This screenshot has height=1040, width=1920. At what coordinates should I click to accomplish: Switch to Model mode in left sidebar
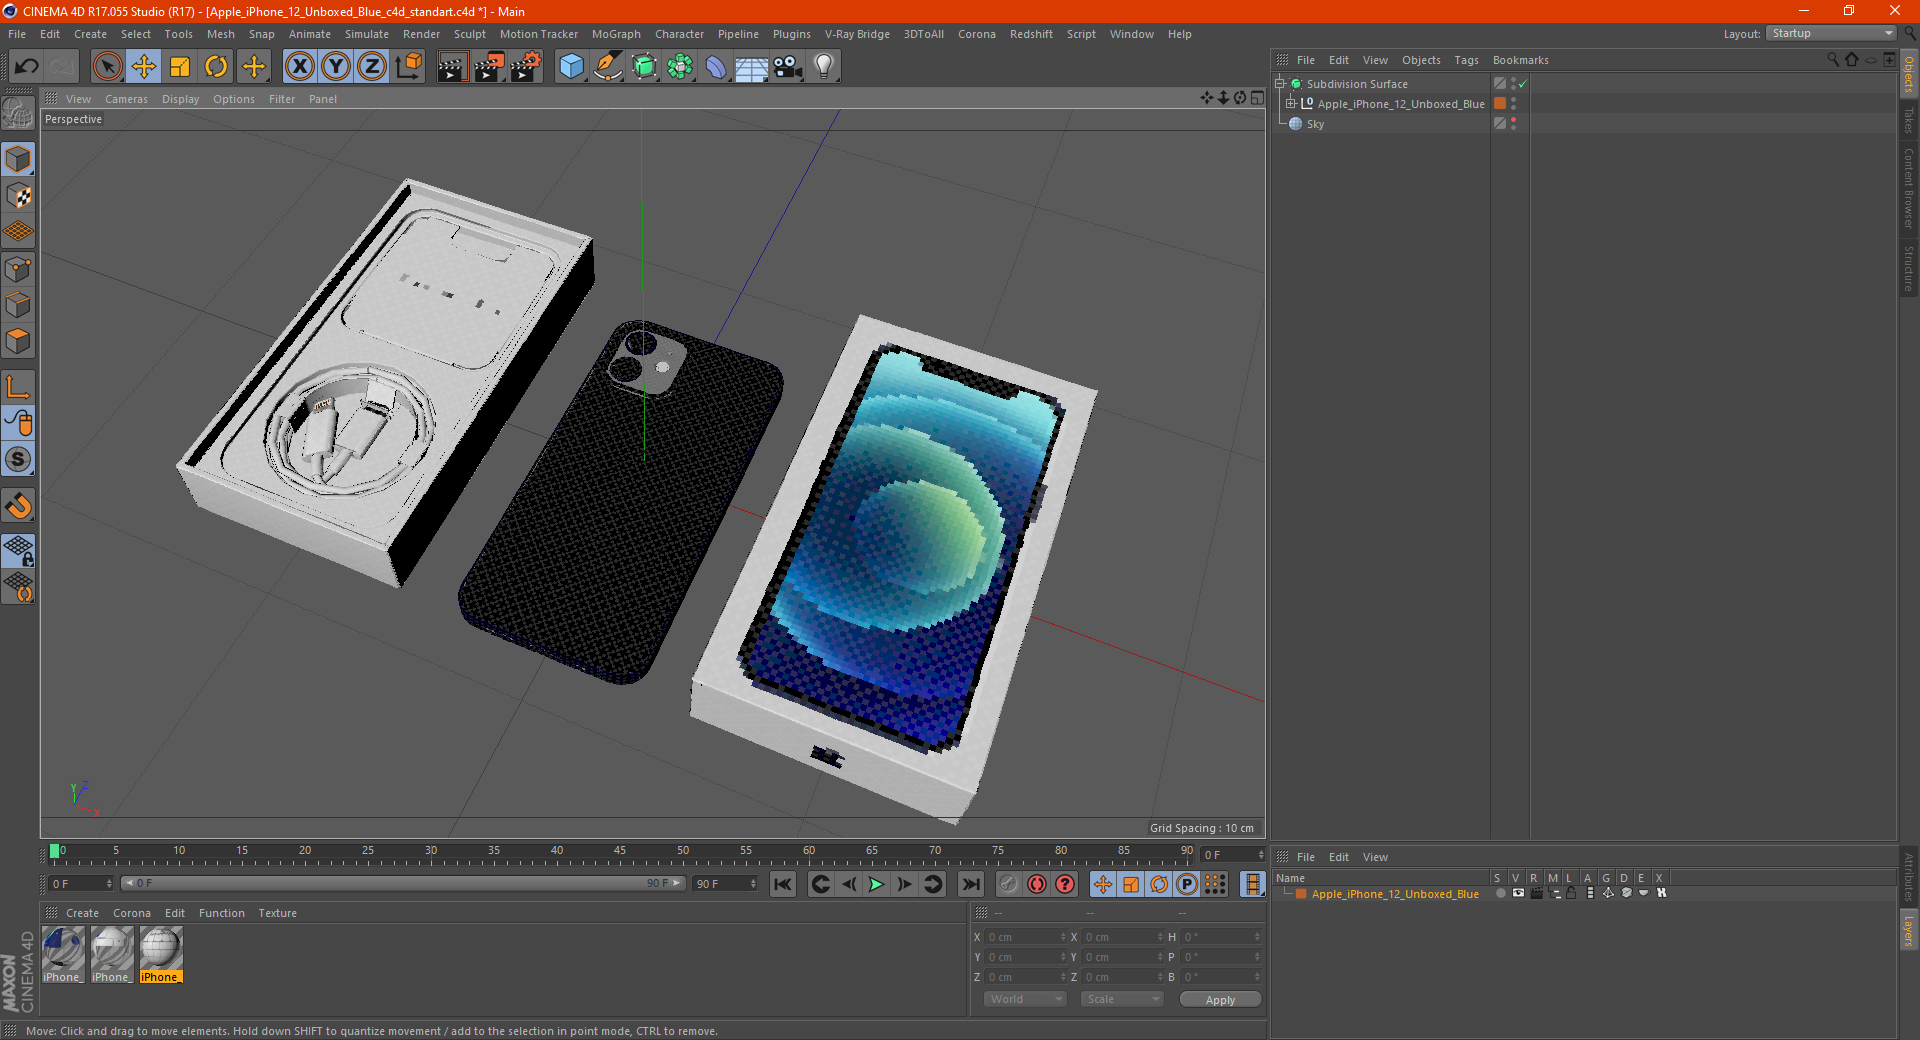[19, 159]
